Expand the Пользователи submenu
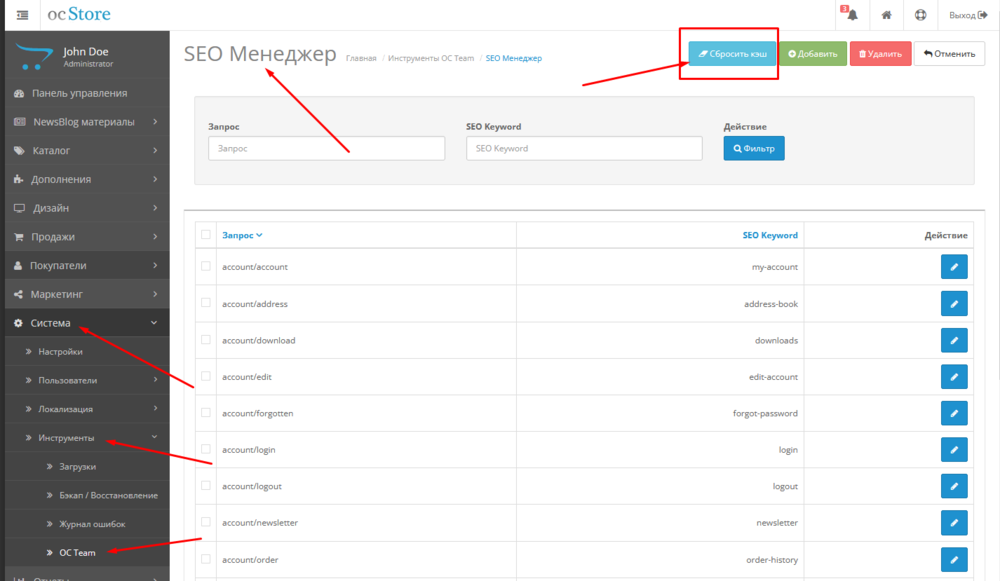This screenshot has height=581, width=1000. pos(90,380)
